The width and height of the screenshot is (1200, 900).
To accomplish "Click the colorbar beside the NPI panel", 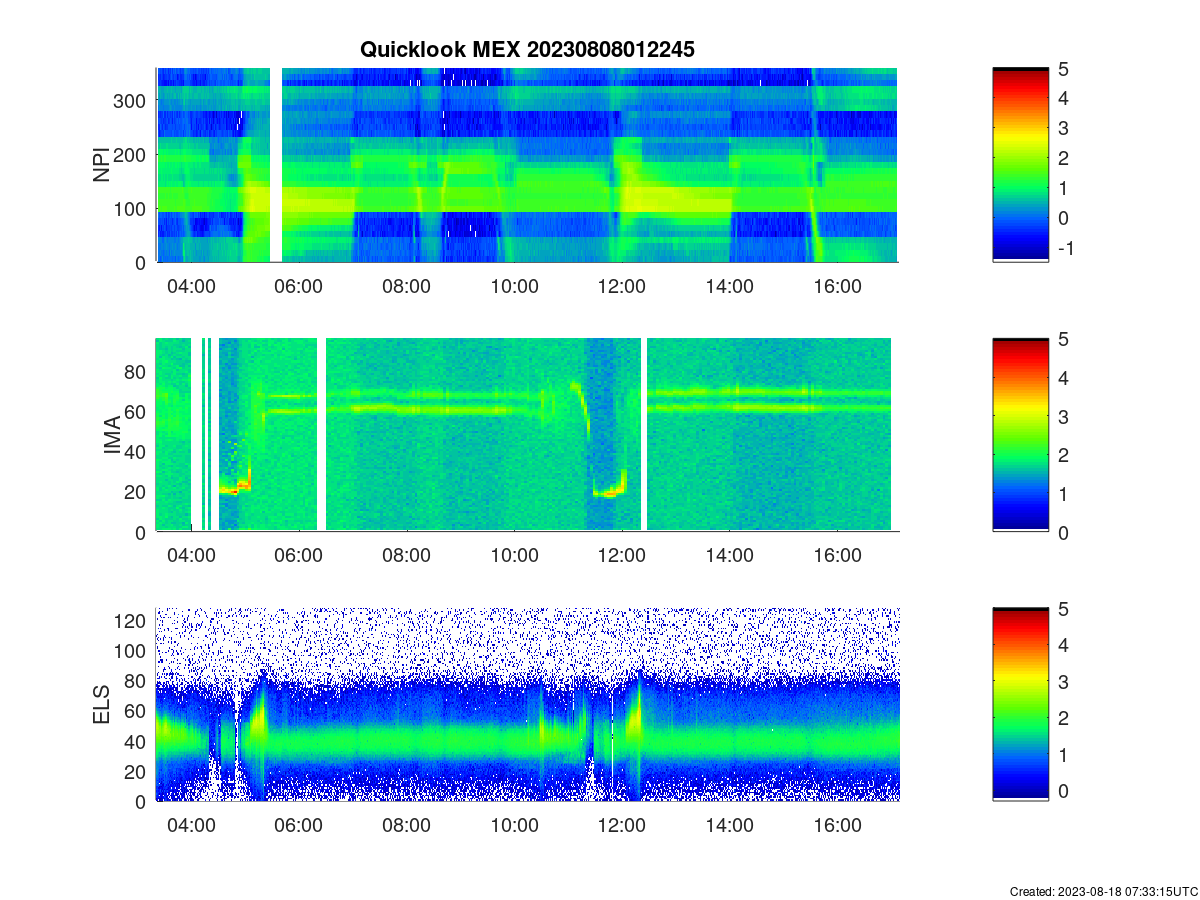I will tap(1020, 165).
